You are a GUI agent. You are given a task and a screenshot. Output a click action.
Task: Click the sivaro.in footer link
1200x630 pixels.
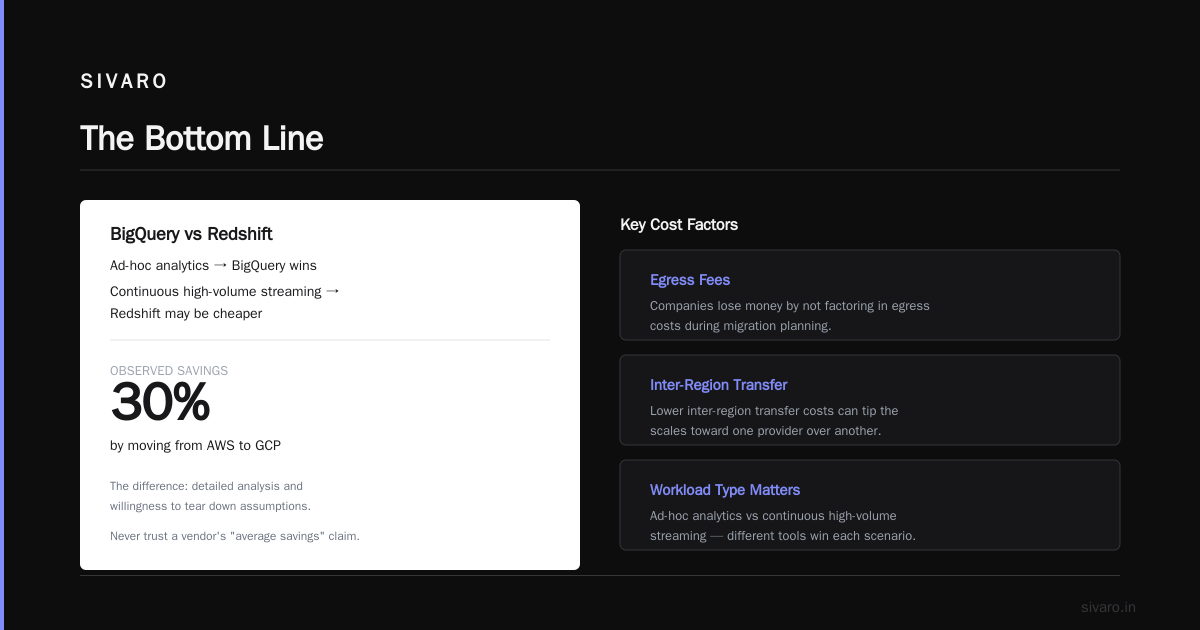[x=1108, y=607]
